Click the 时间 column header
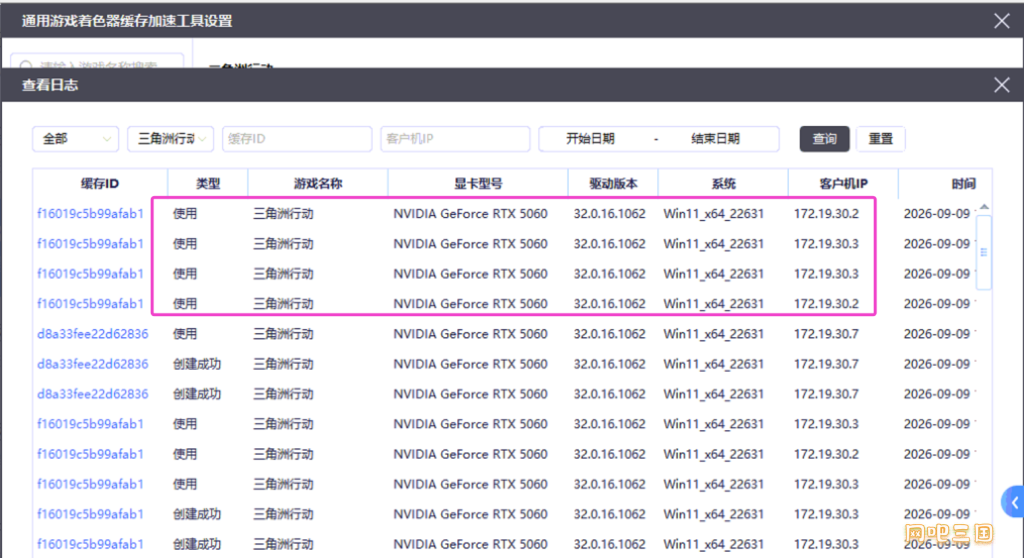Viewport: 1024px width, 558px height. point(963,184)
